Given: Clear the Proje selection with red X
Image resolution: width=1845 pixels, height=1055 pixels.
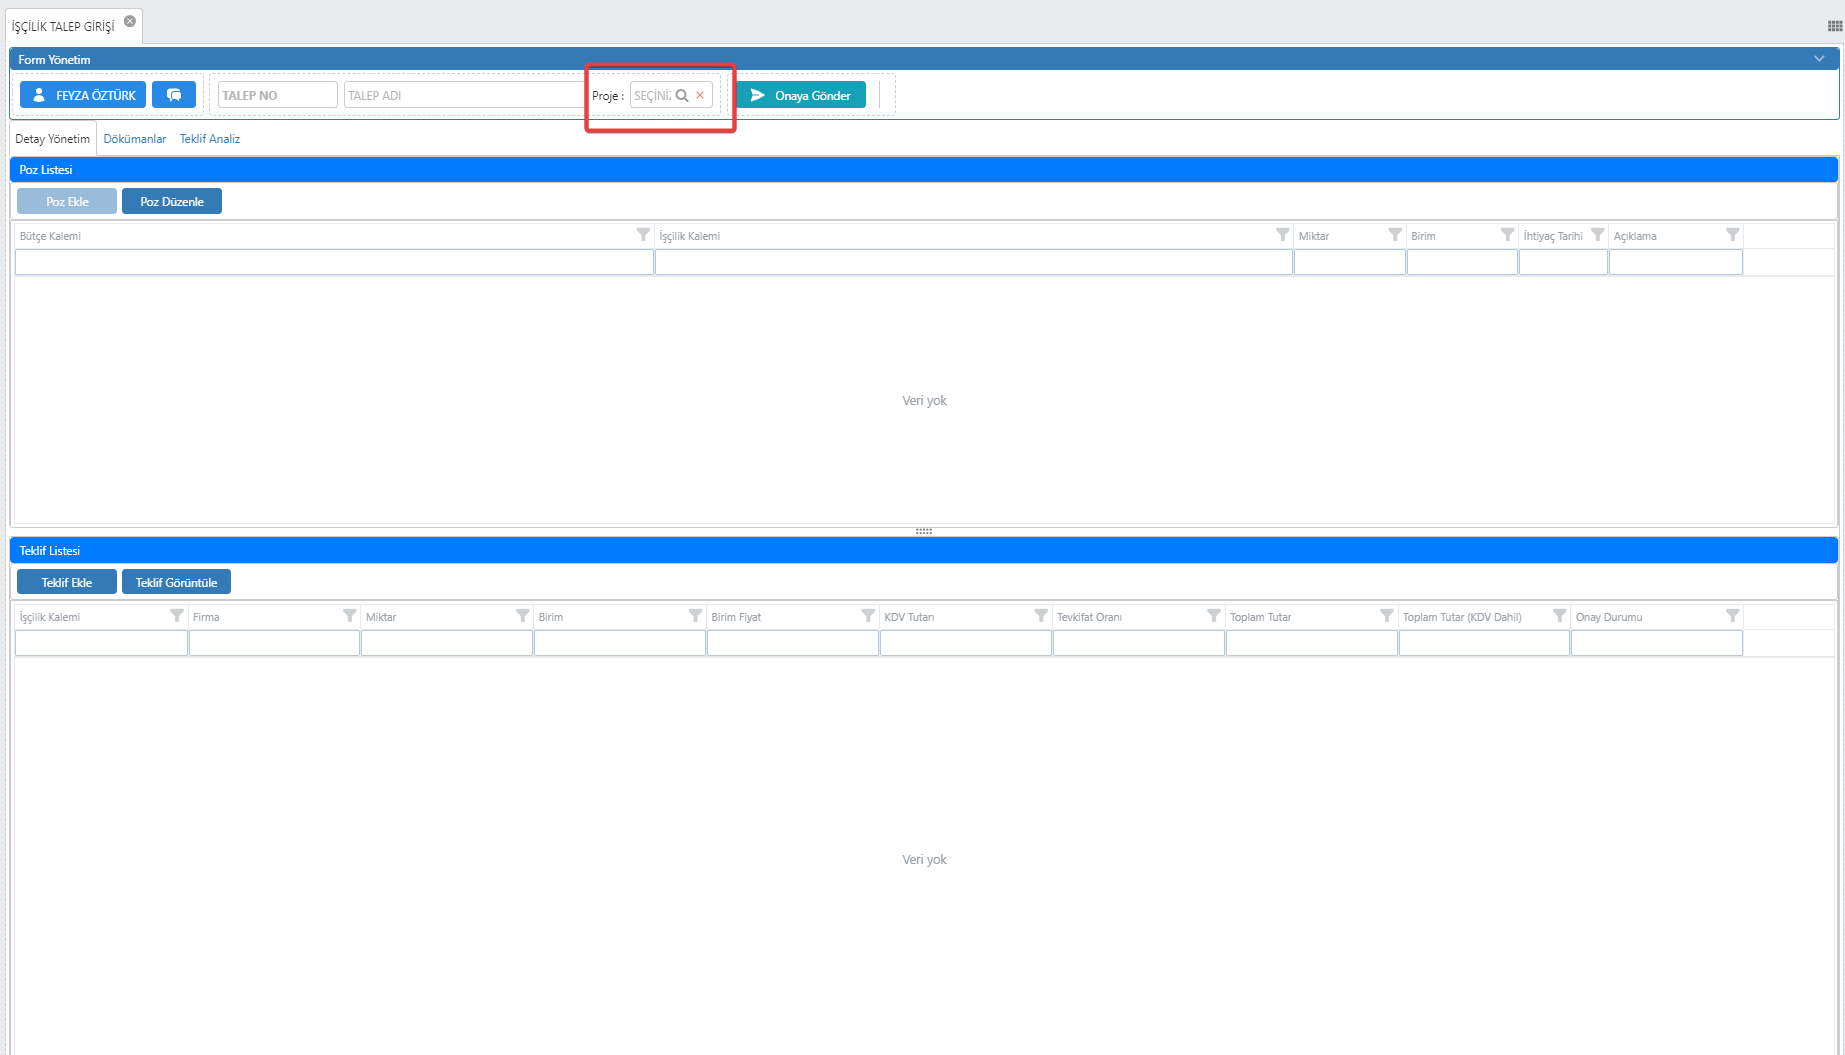Looking at the screenshot, I should (x=700, y=96).
